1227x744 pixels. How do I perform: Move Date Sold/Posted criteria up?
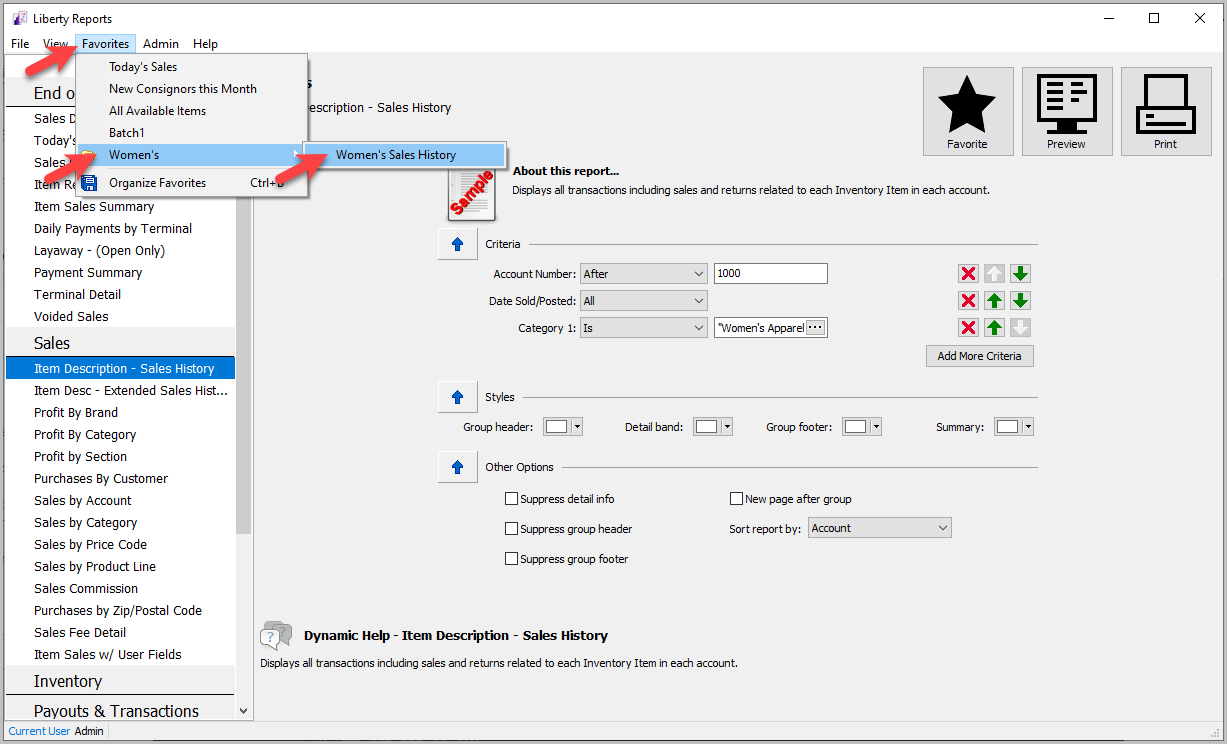[x=994, y=301]
